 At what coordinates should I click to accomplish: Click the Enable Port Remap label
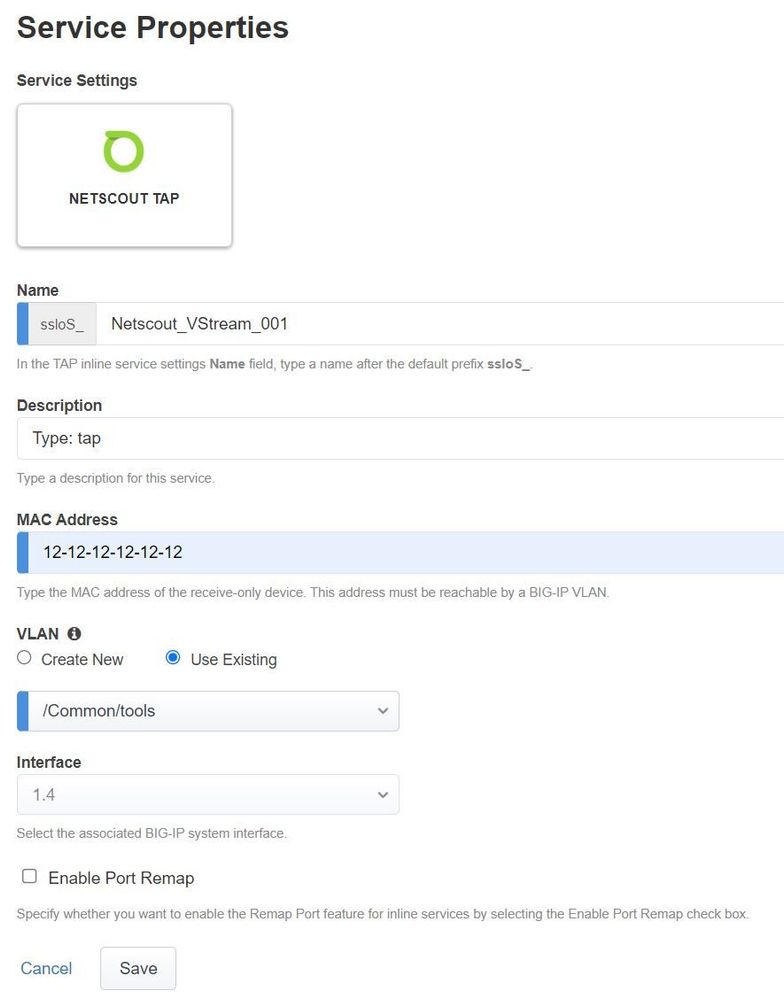tap(121, 878)
